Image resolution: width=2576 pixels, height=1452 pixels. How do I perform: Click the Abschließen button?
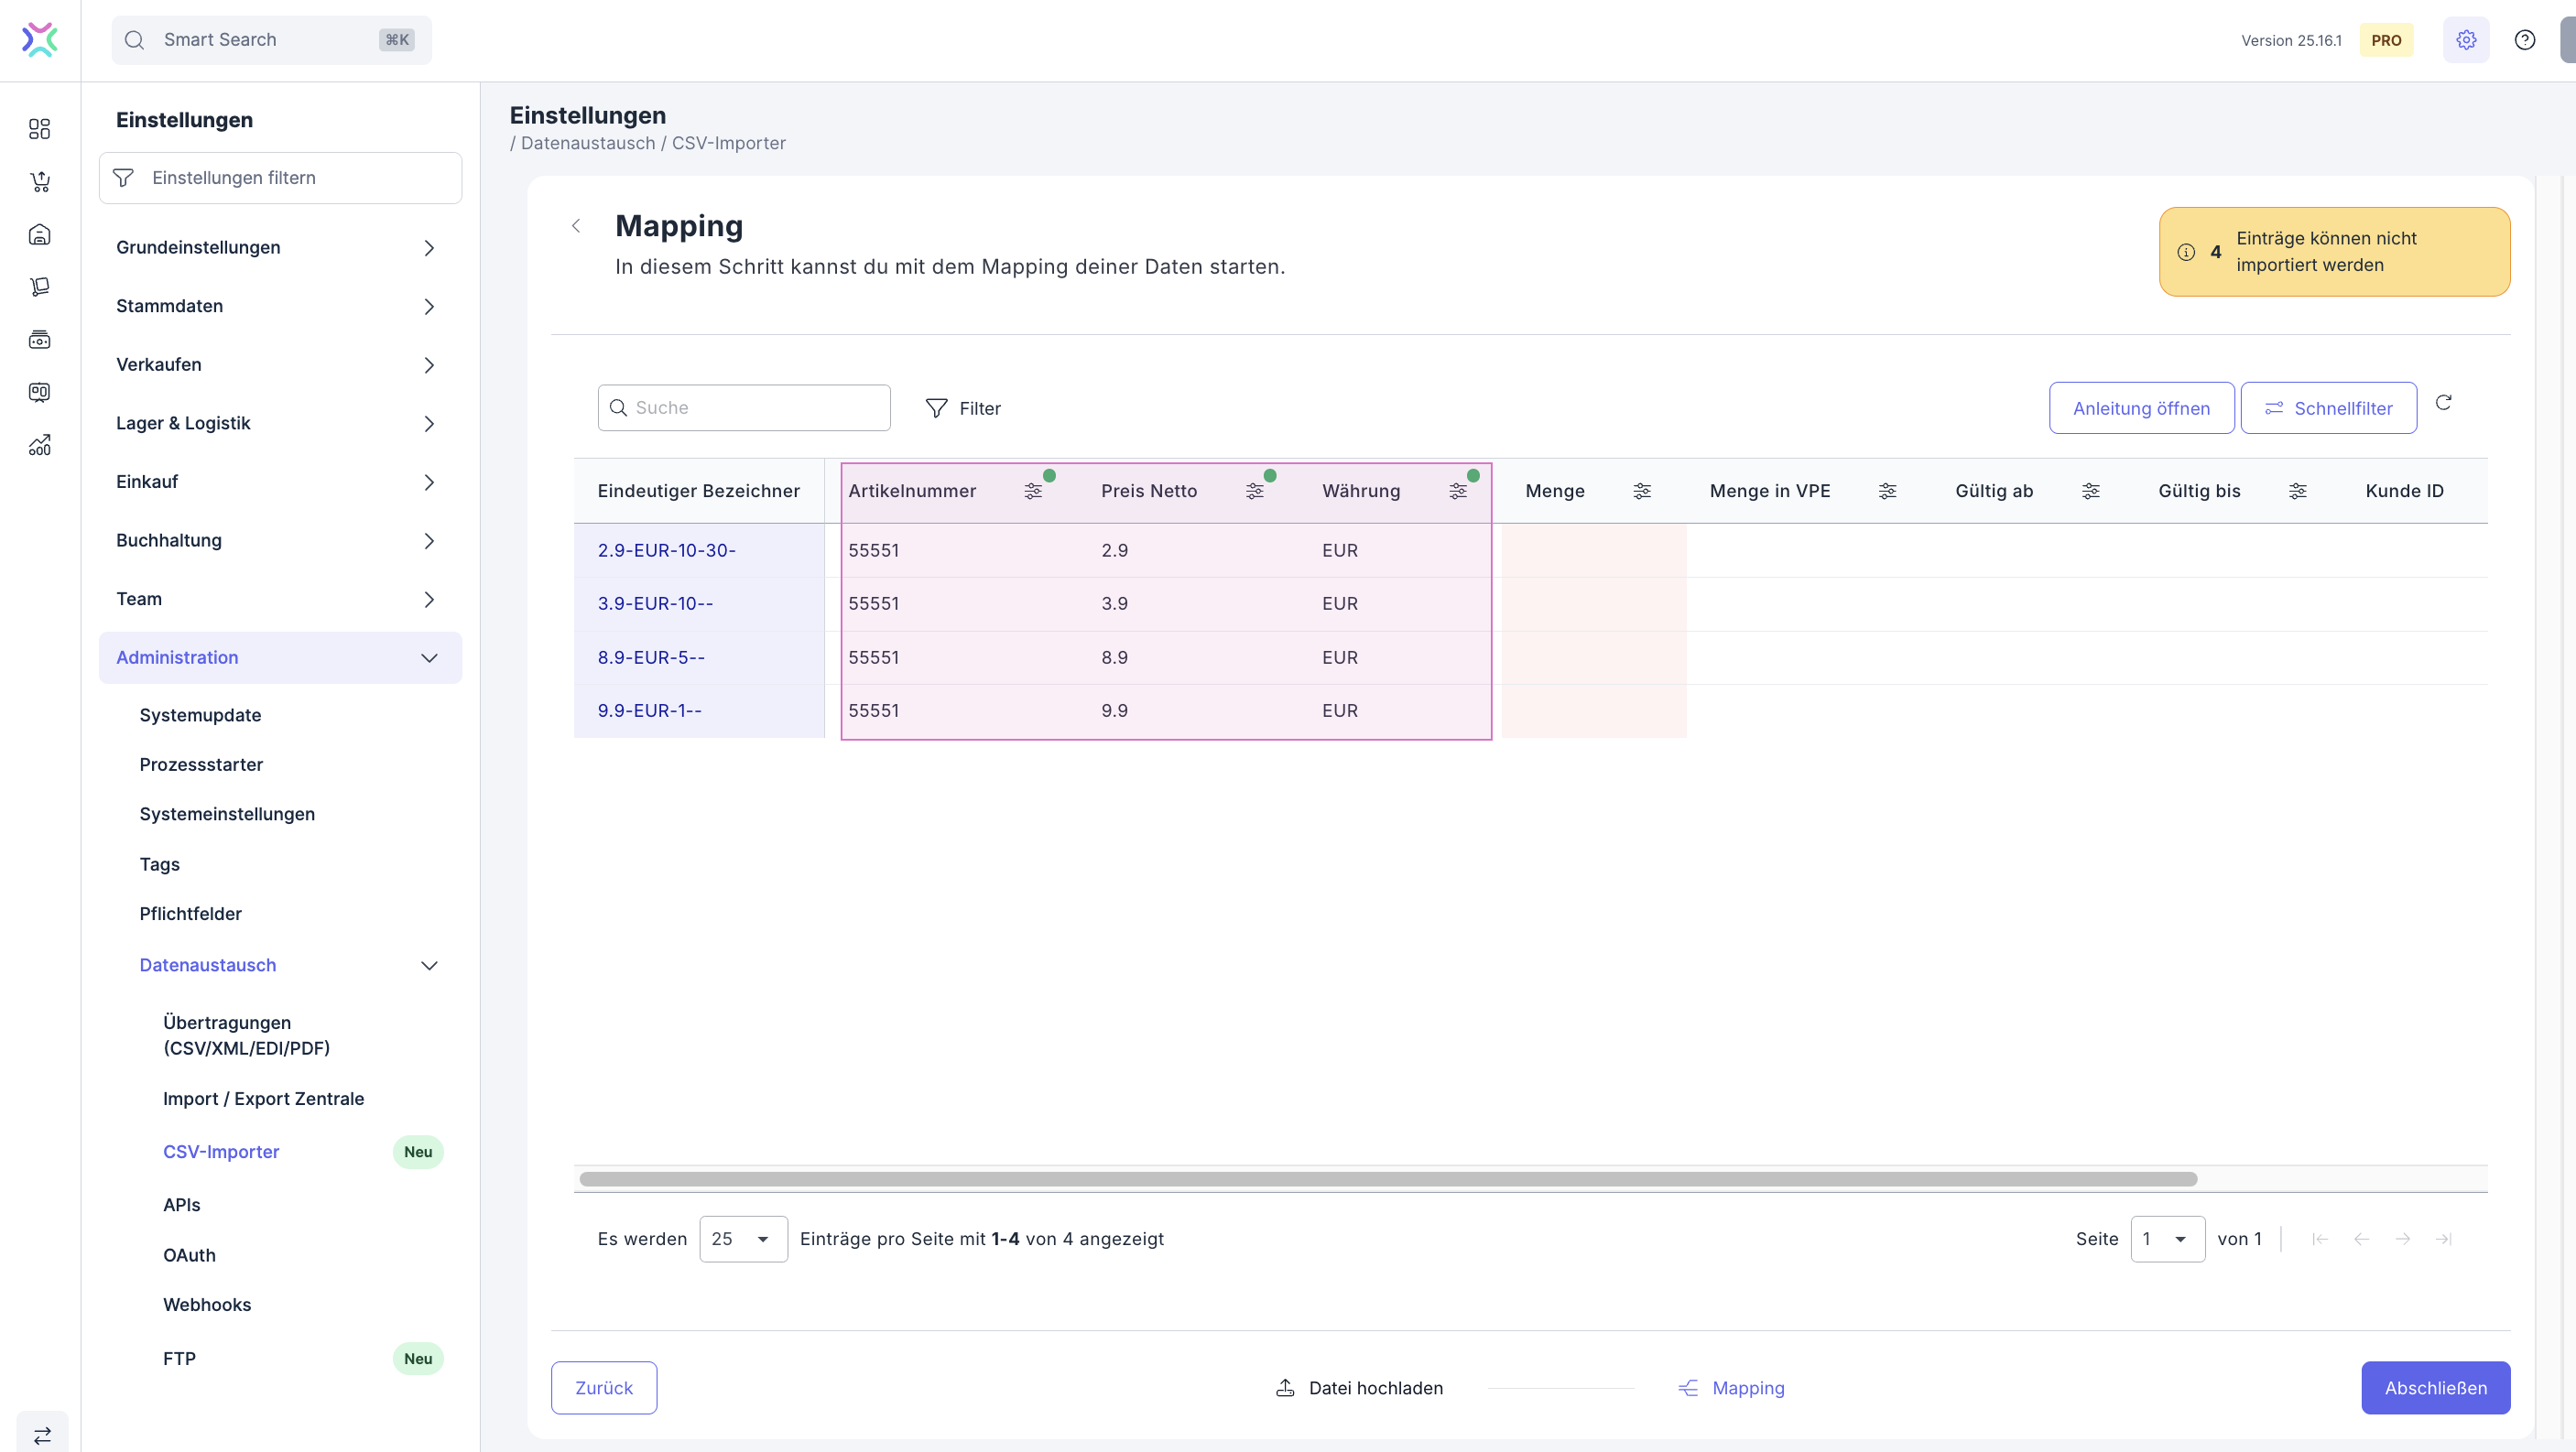tap(2435, 1388)
